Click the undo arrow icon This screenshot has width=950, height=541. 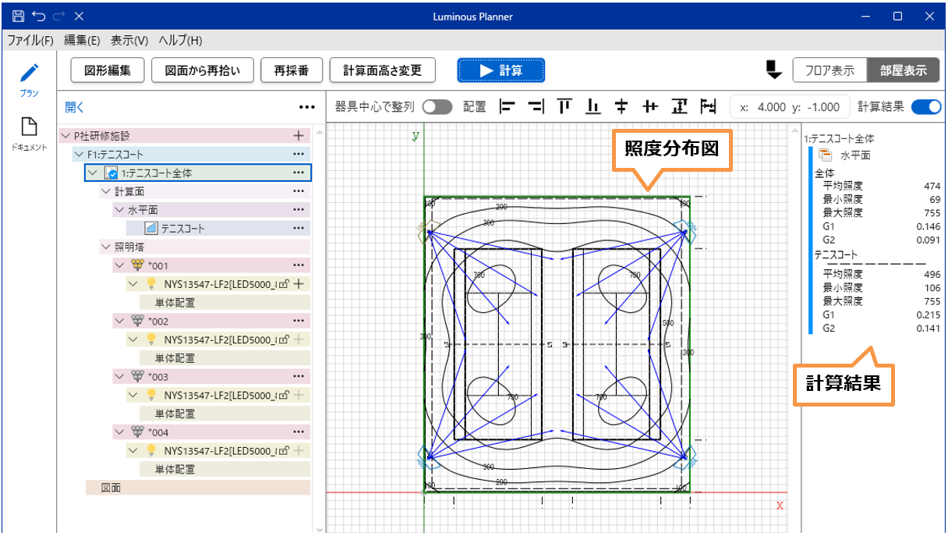point(38,16)
